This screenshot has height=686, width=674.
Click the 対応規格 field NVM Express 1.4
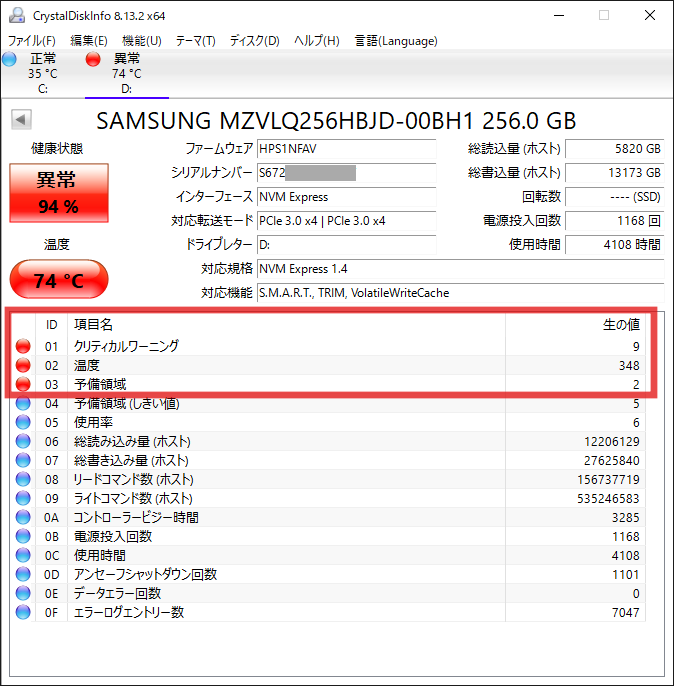click(461, 269)
